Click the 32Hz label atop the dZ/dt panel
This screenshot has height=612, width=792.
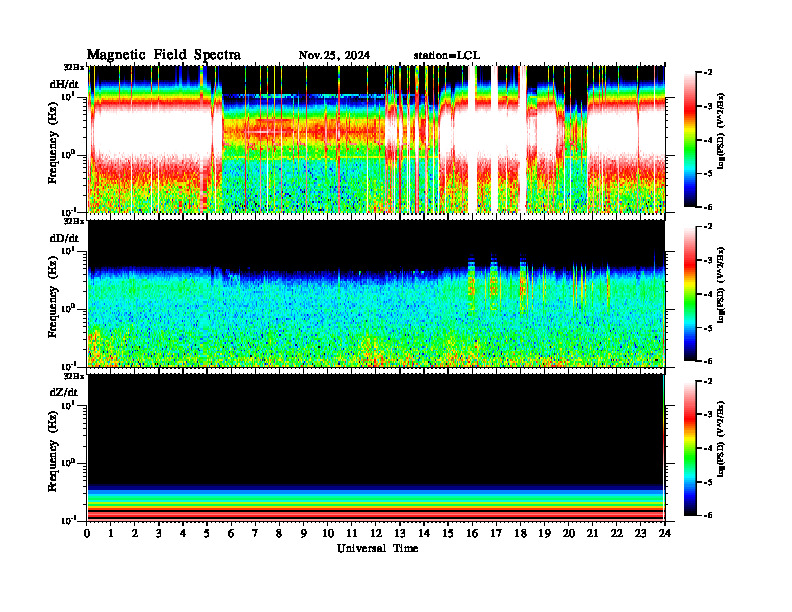[74, 376]
